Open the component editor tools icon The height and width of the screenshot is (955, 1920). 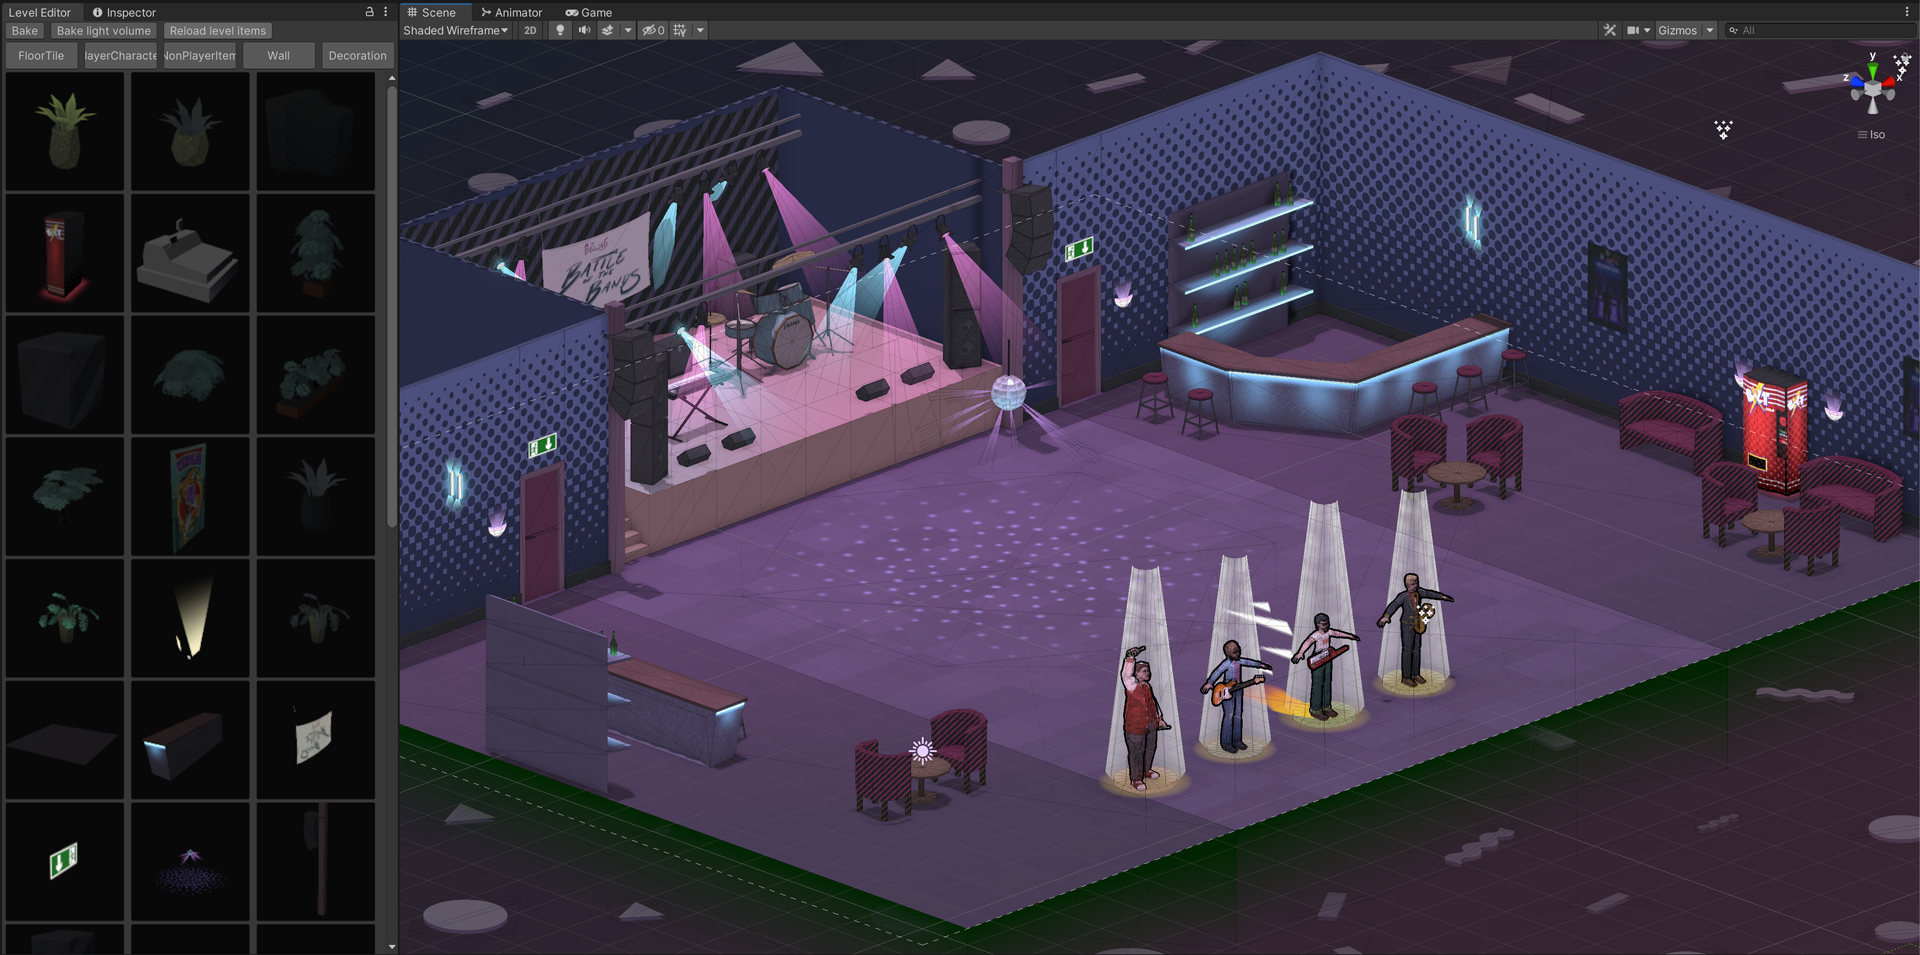1609,30
